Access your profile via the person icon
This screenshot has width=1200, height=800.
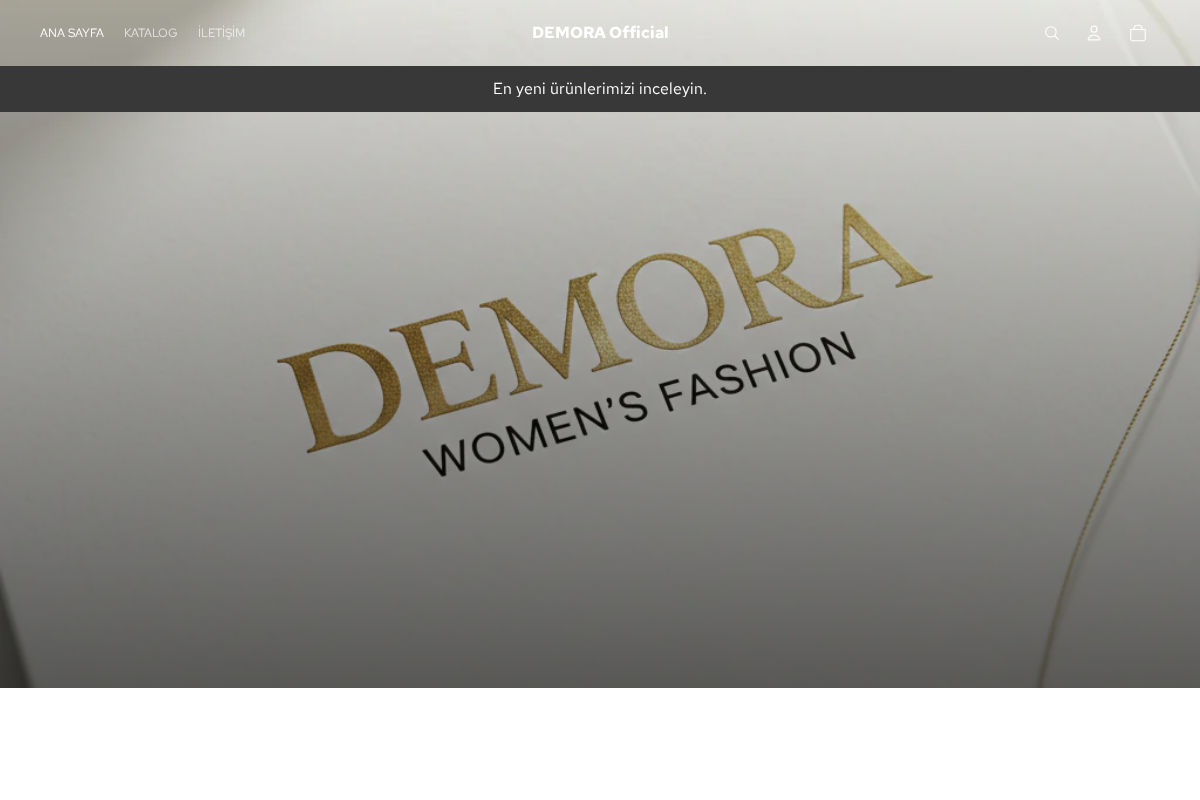(x=1094, y=32)
